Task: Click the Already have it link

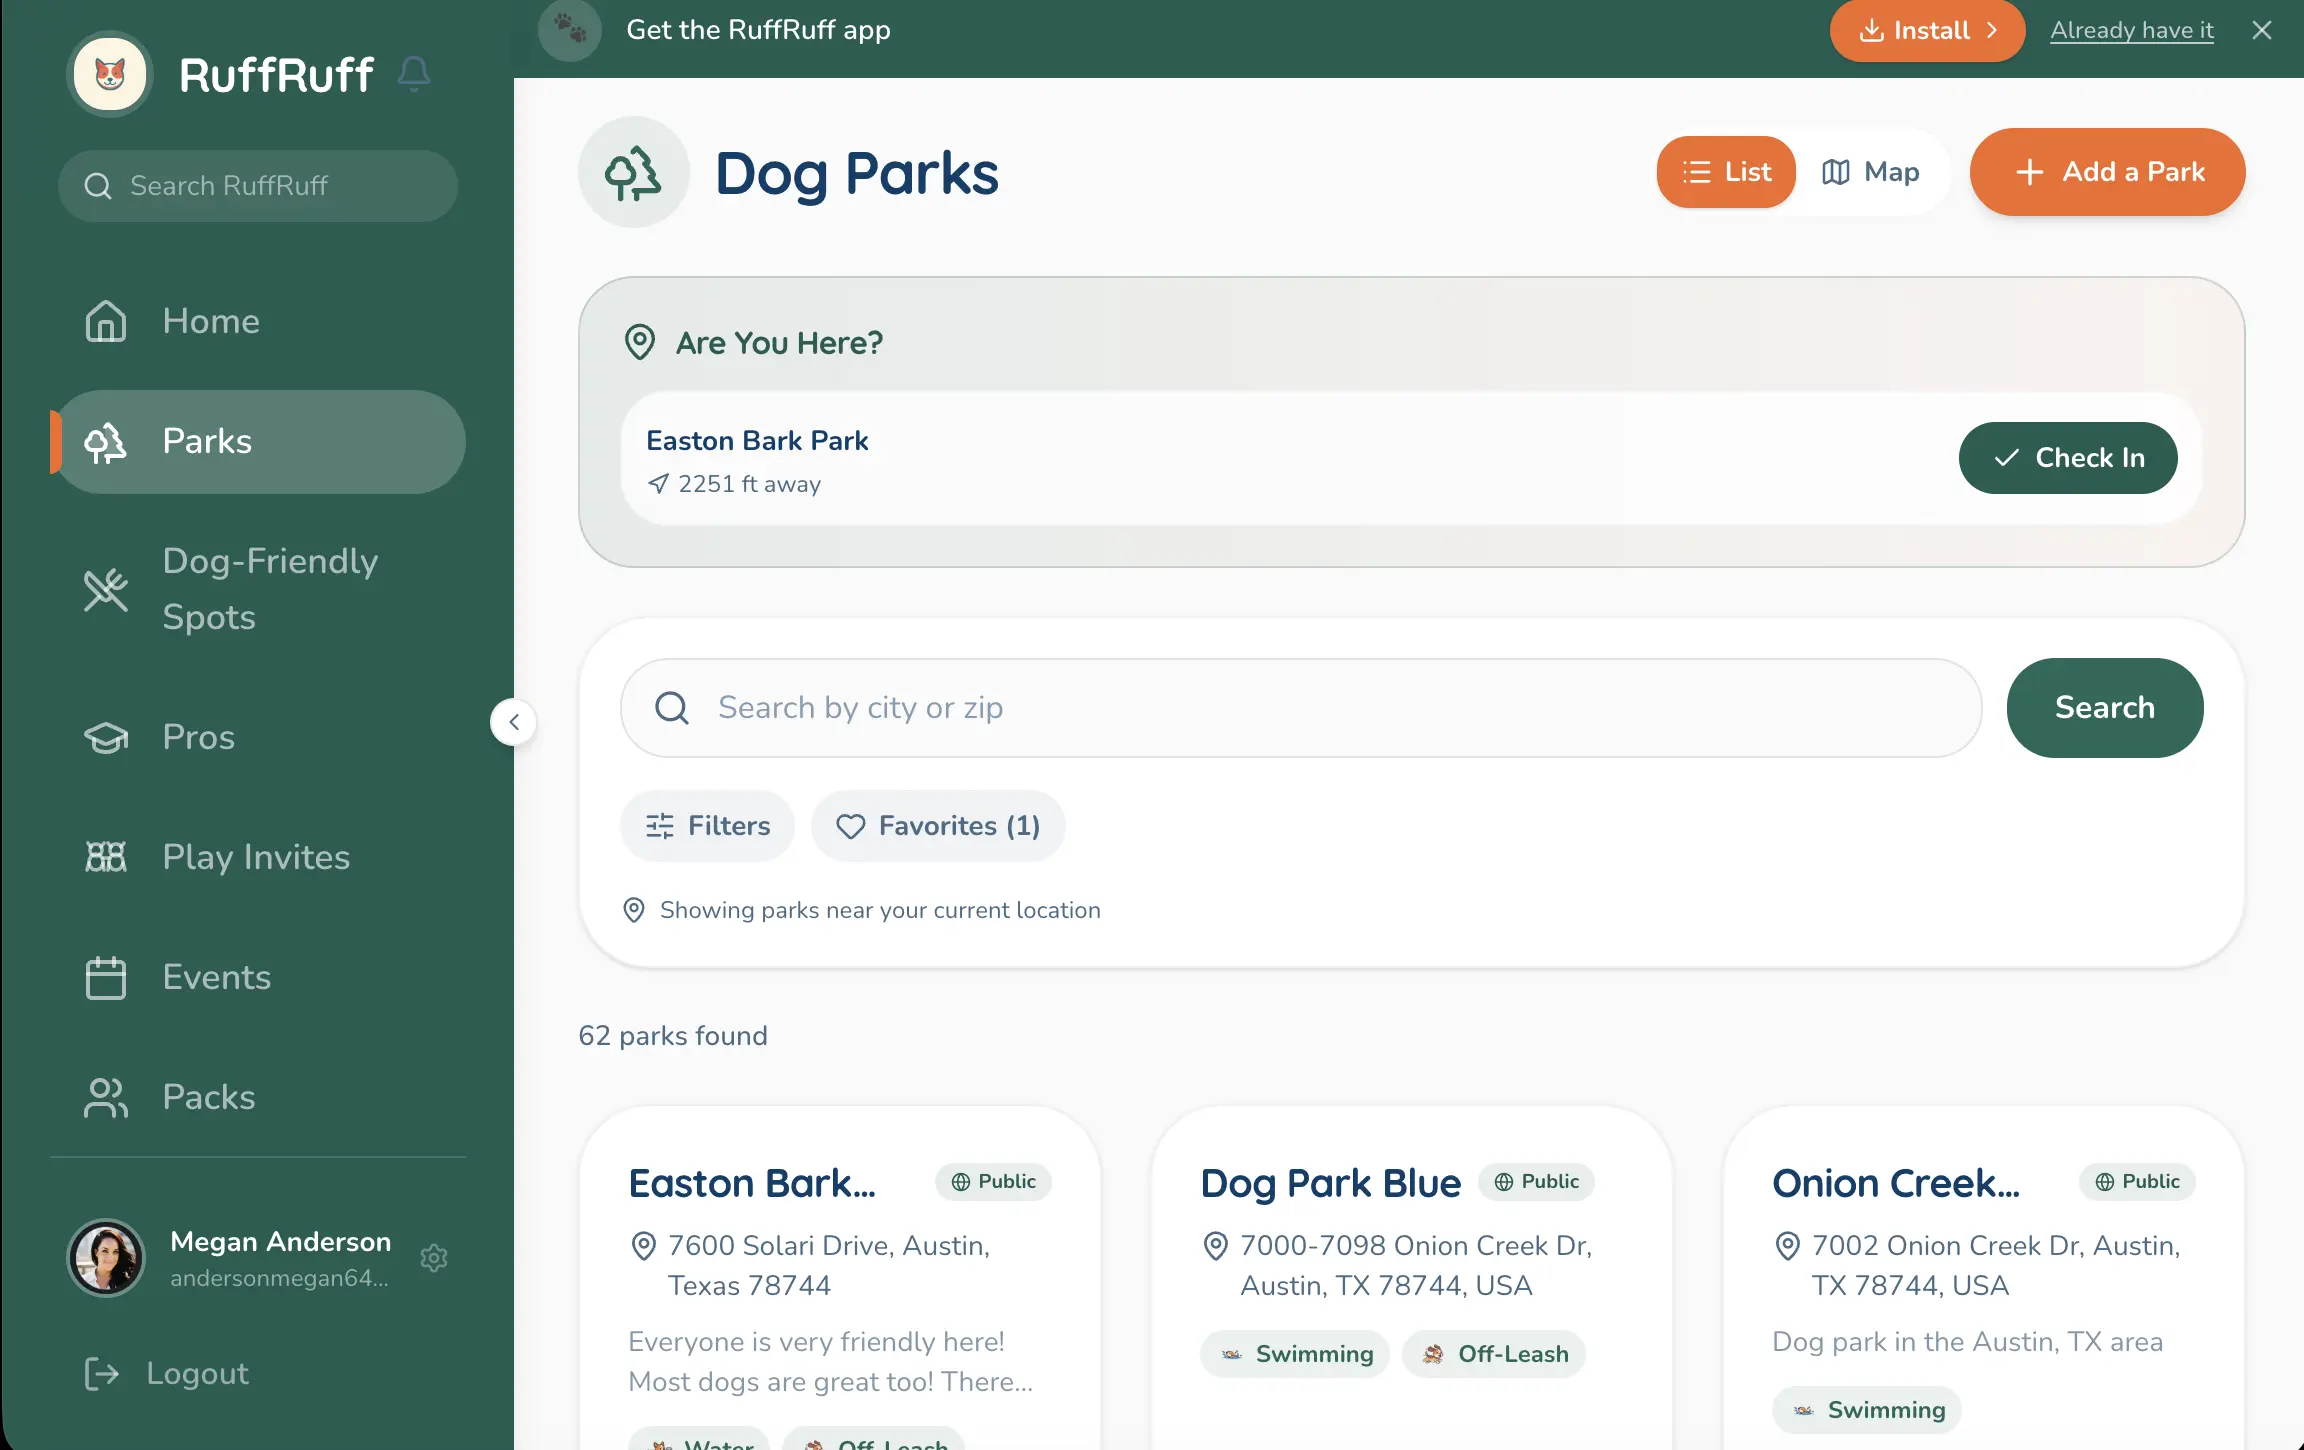Action: [2132, 30]
